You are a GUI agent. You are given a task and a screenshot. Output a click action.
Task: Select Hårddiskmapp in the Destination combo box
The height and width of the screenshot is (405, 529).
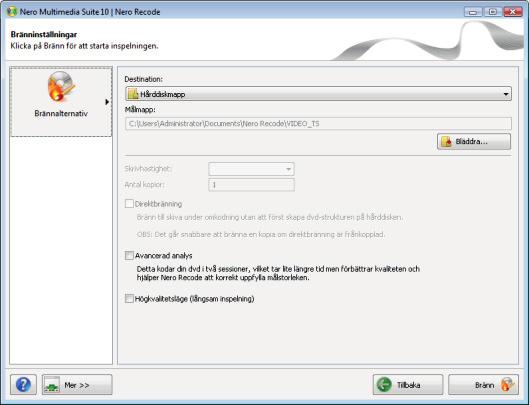tap(318, 94)
